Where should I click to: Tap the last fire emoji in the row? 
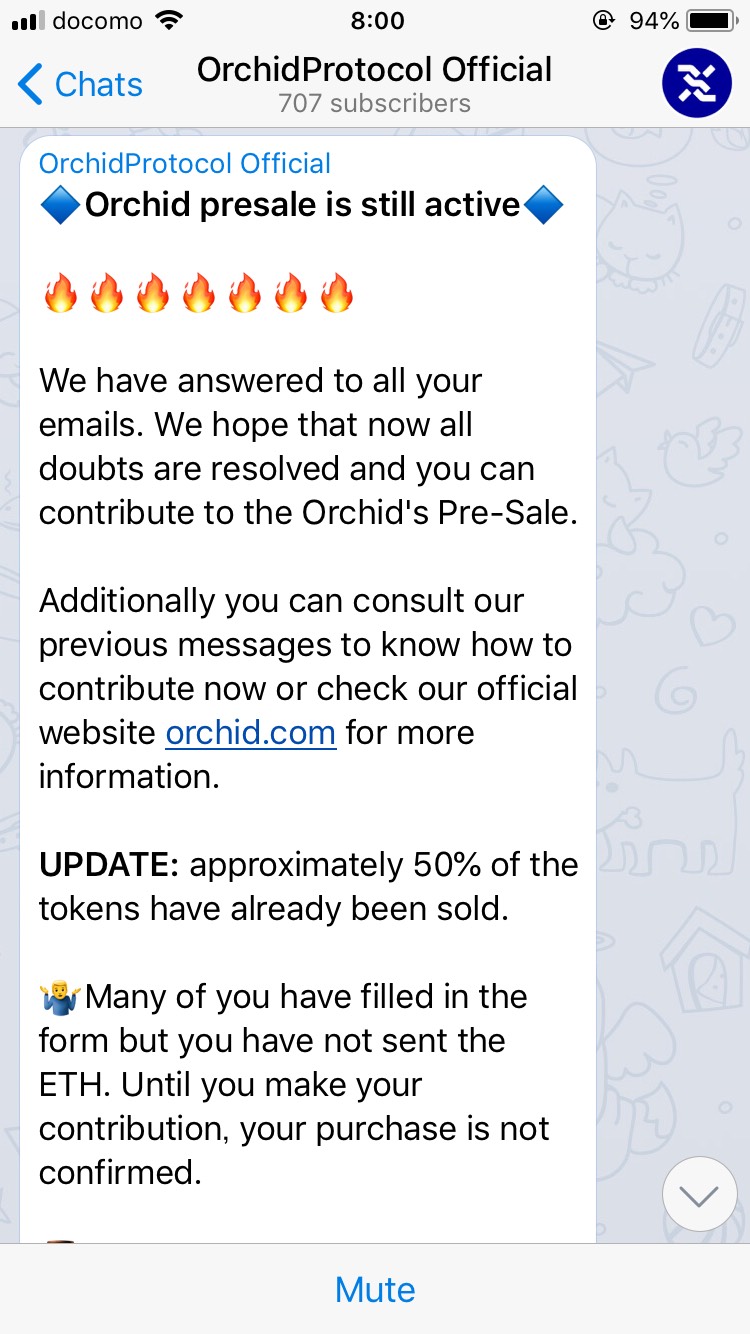pyautogui.click(x=337, y=295)
